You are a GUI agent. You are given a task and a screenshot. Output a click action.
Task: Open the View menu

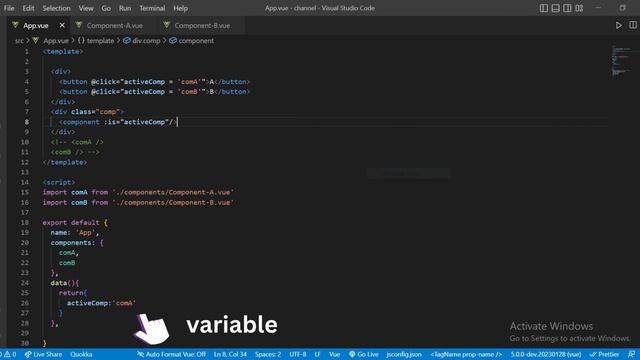pos(86,8)
